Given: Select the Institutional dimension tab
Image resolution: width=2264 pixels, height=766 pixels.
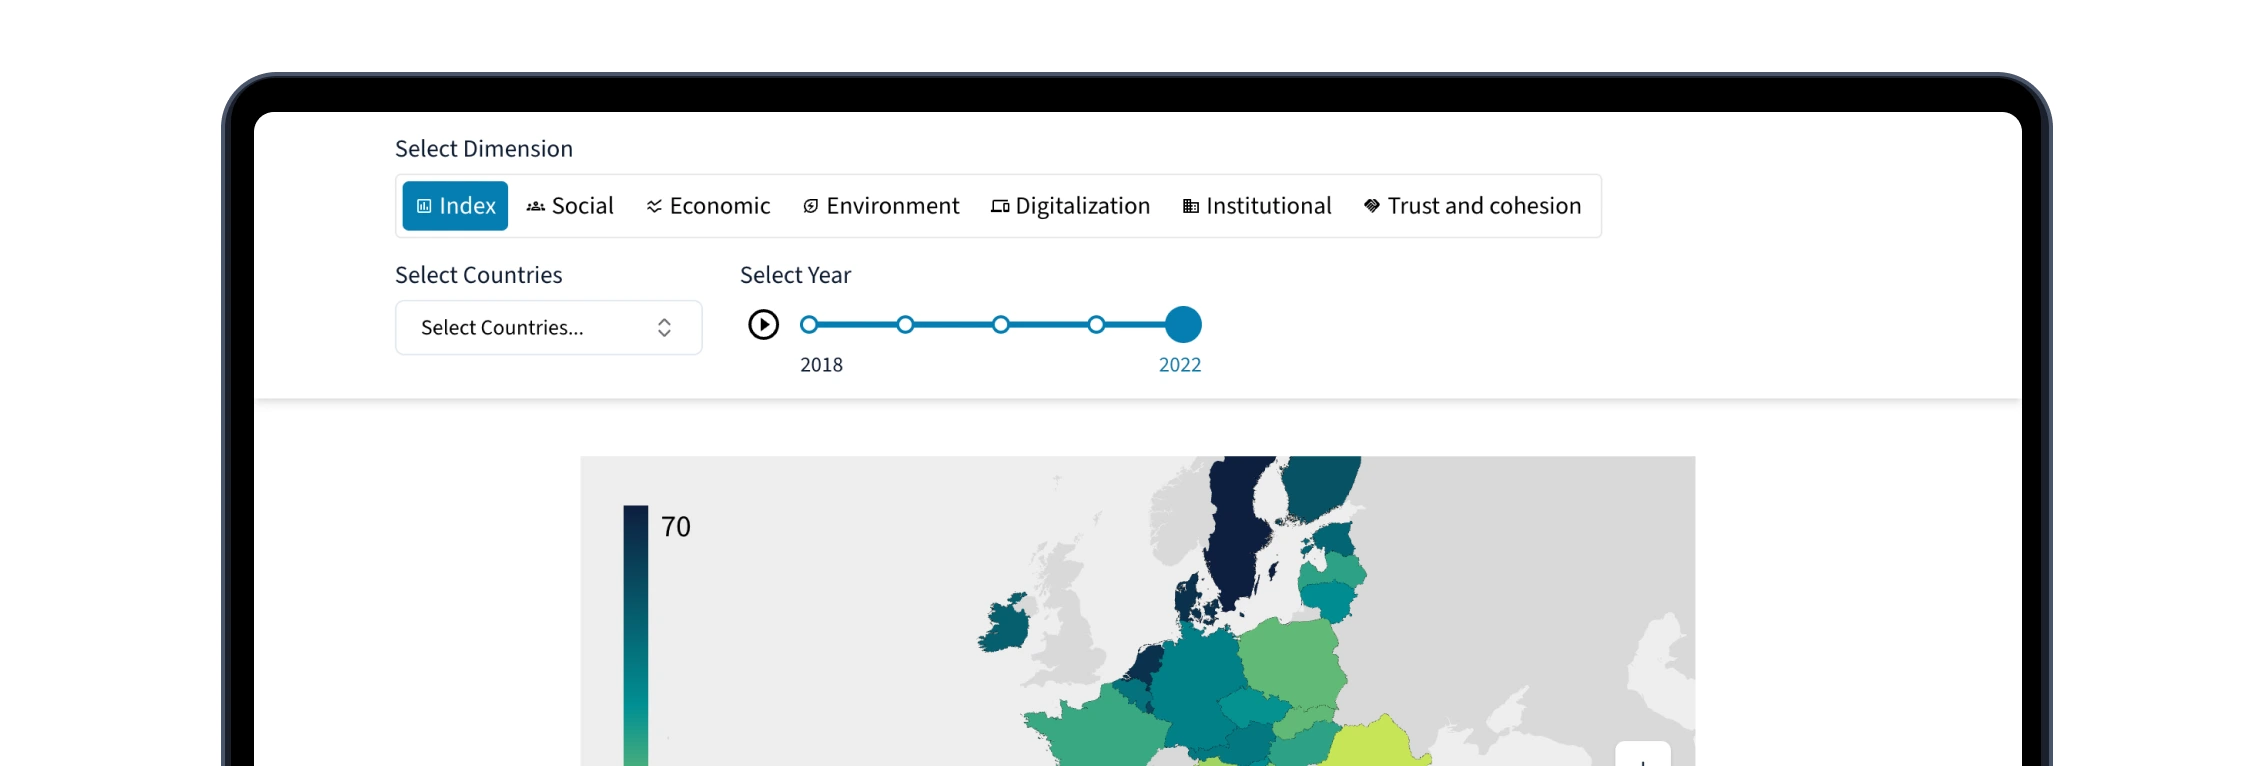Looking at the screenshot, I should [x=1257, y=206].
